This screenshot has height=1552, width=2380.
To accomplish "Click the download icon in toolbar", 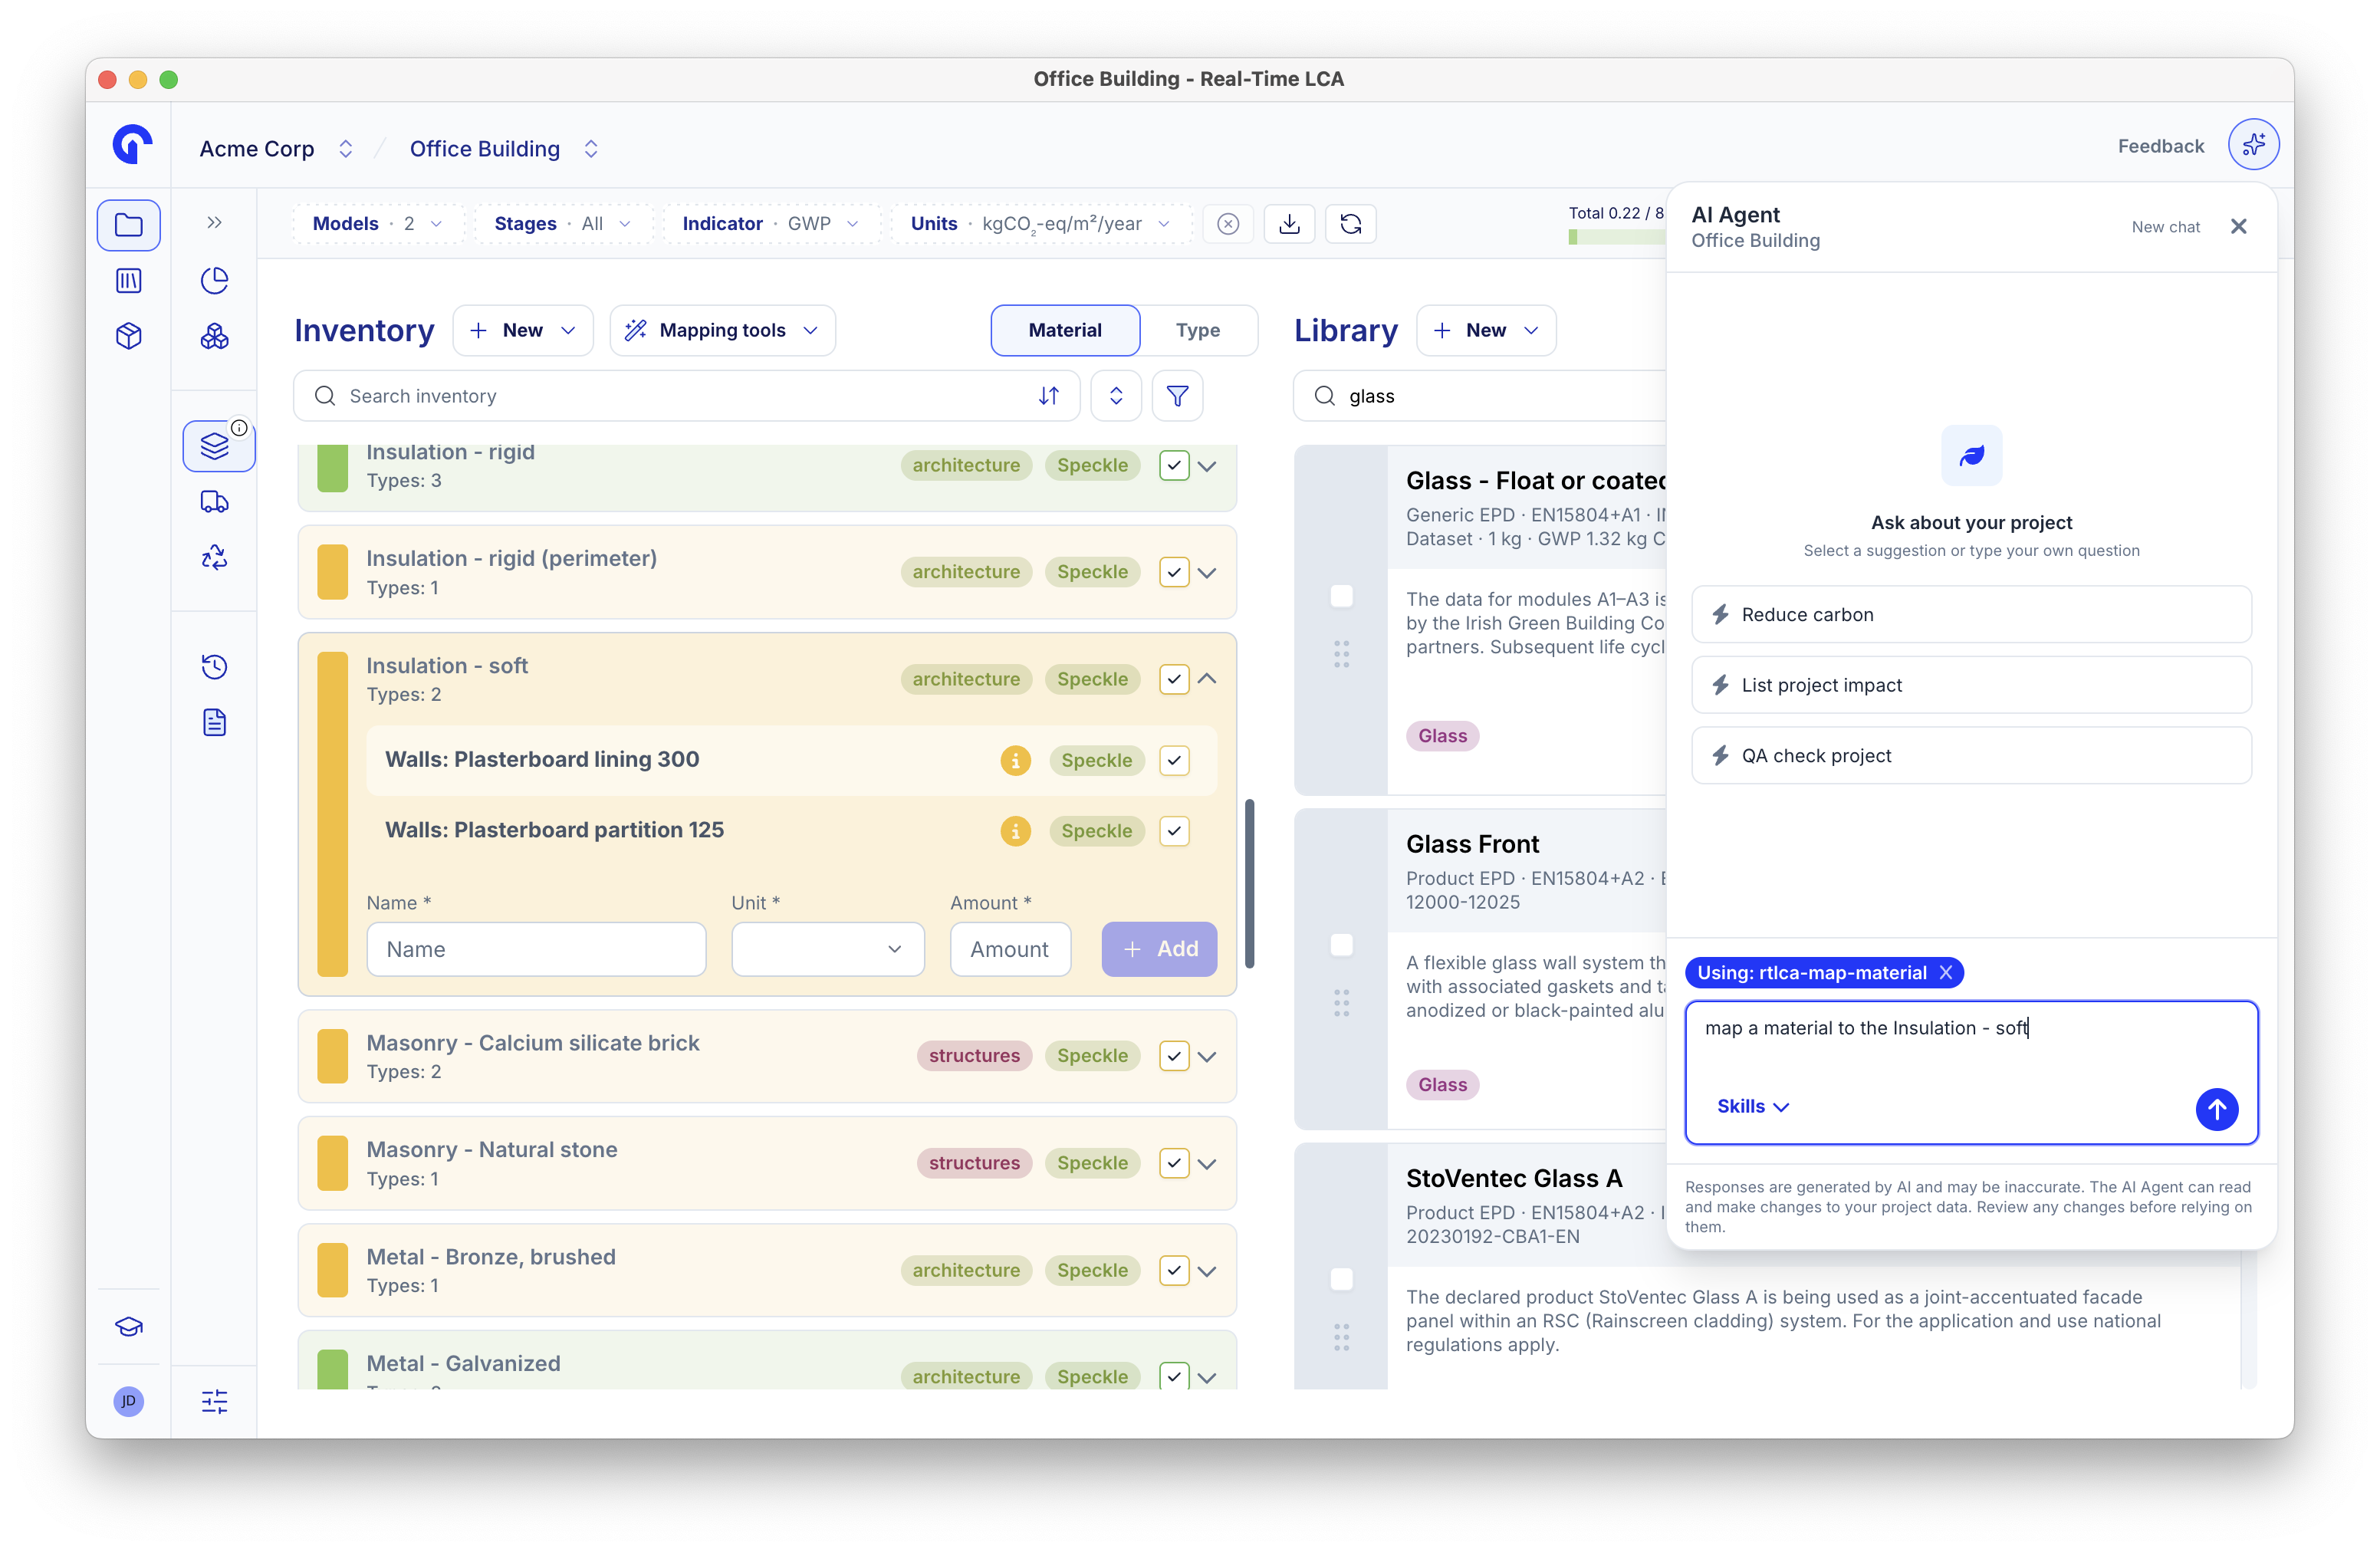I will coord(1290,224).
